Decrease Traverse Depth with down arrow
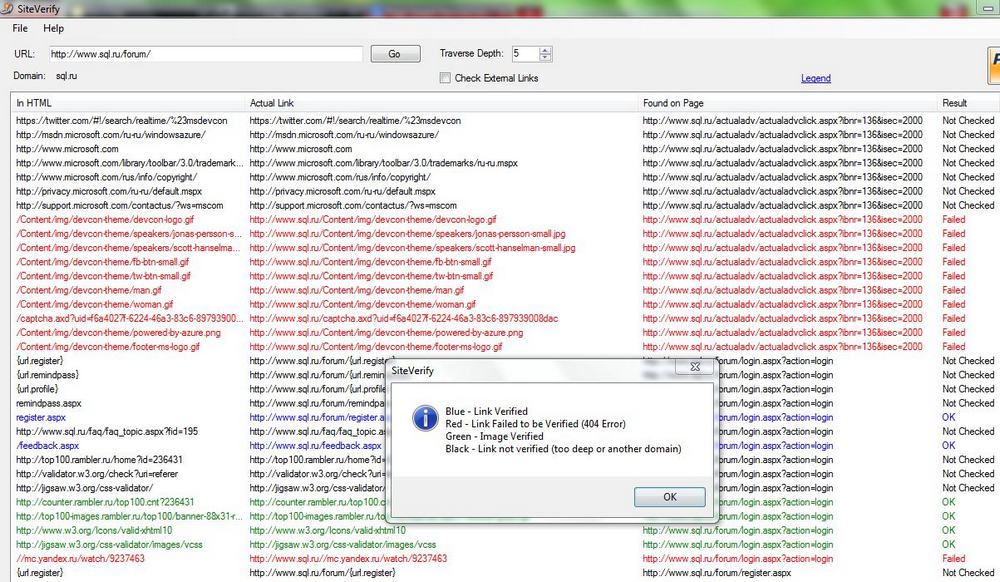This screenshot has width=1000, height=582. point(545,58)
